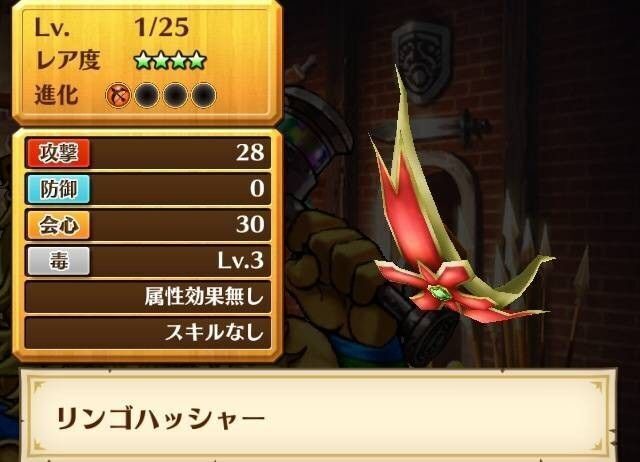Tap the Lv. 1/25 level text
640x462 pixels.
[x=112, y=28]
